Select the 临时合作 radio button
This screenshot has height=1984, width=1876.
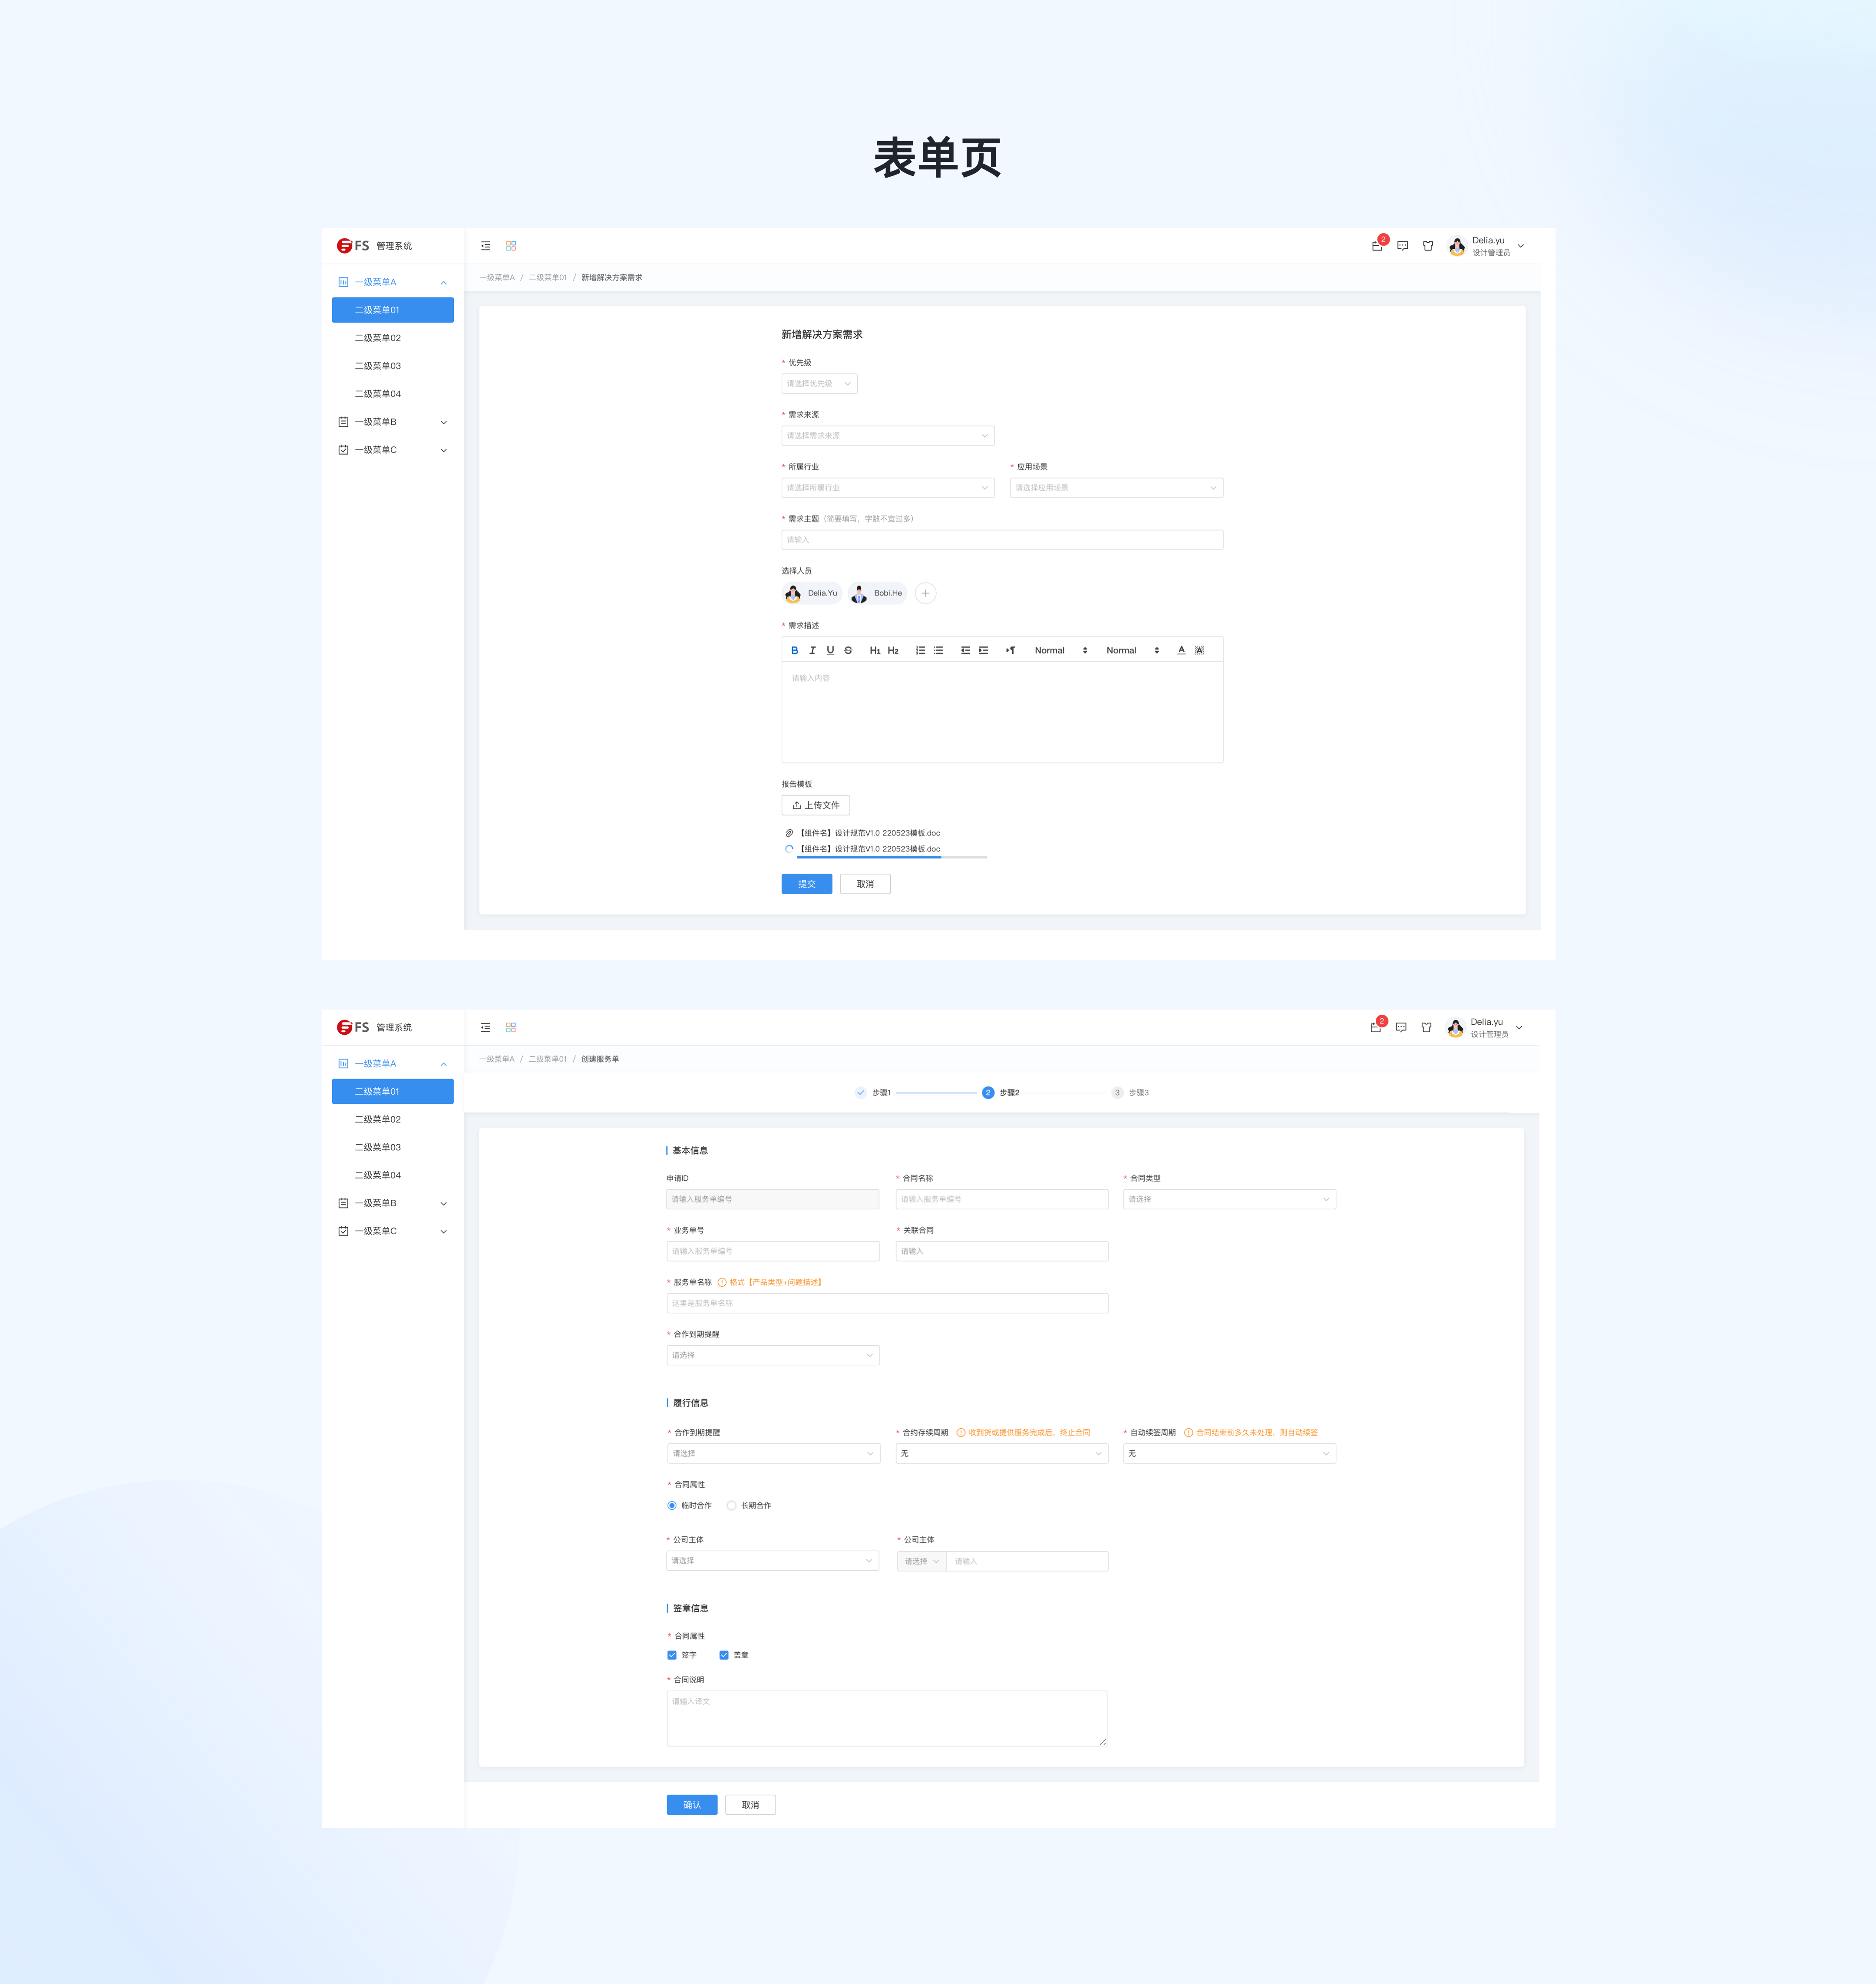[672, 1505]
